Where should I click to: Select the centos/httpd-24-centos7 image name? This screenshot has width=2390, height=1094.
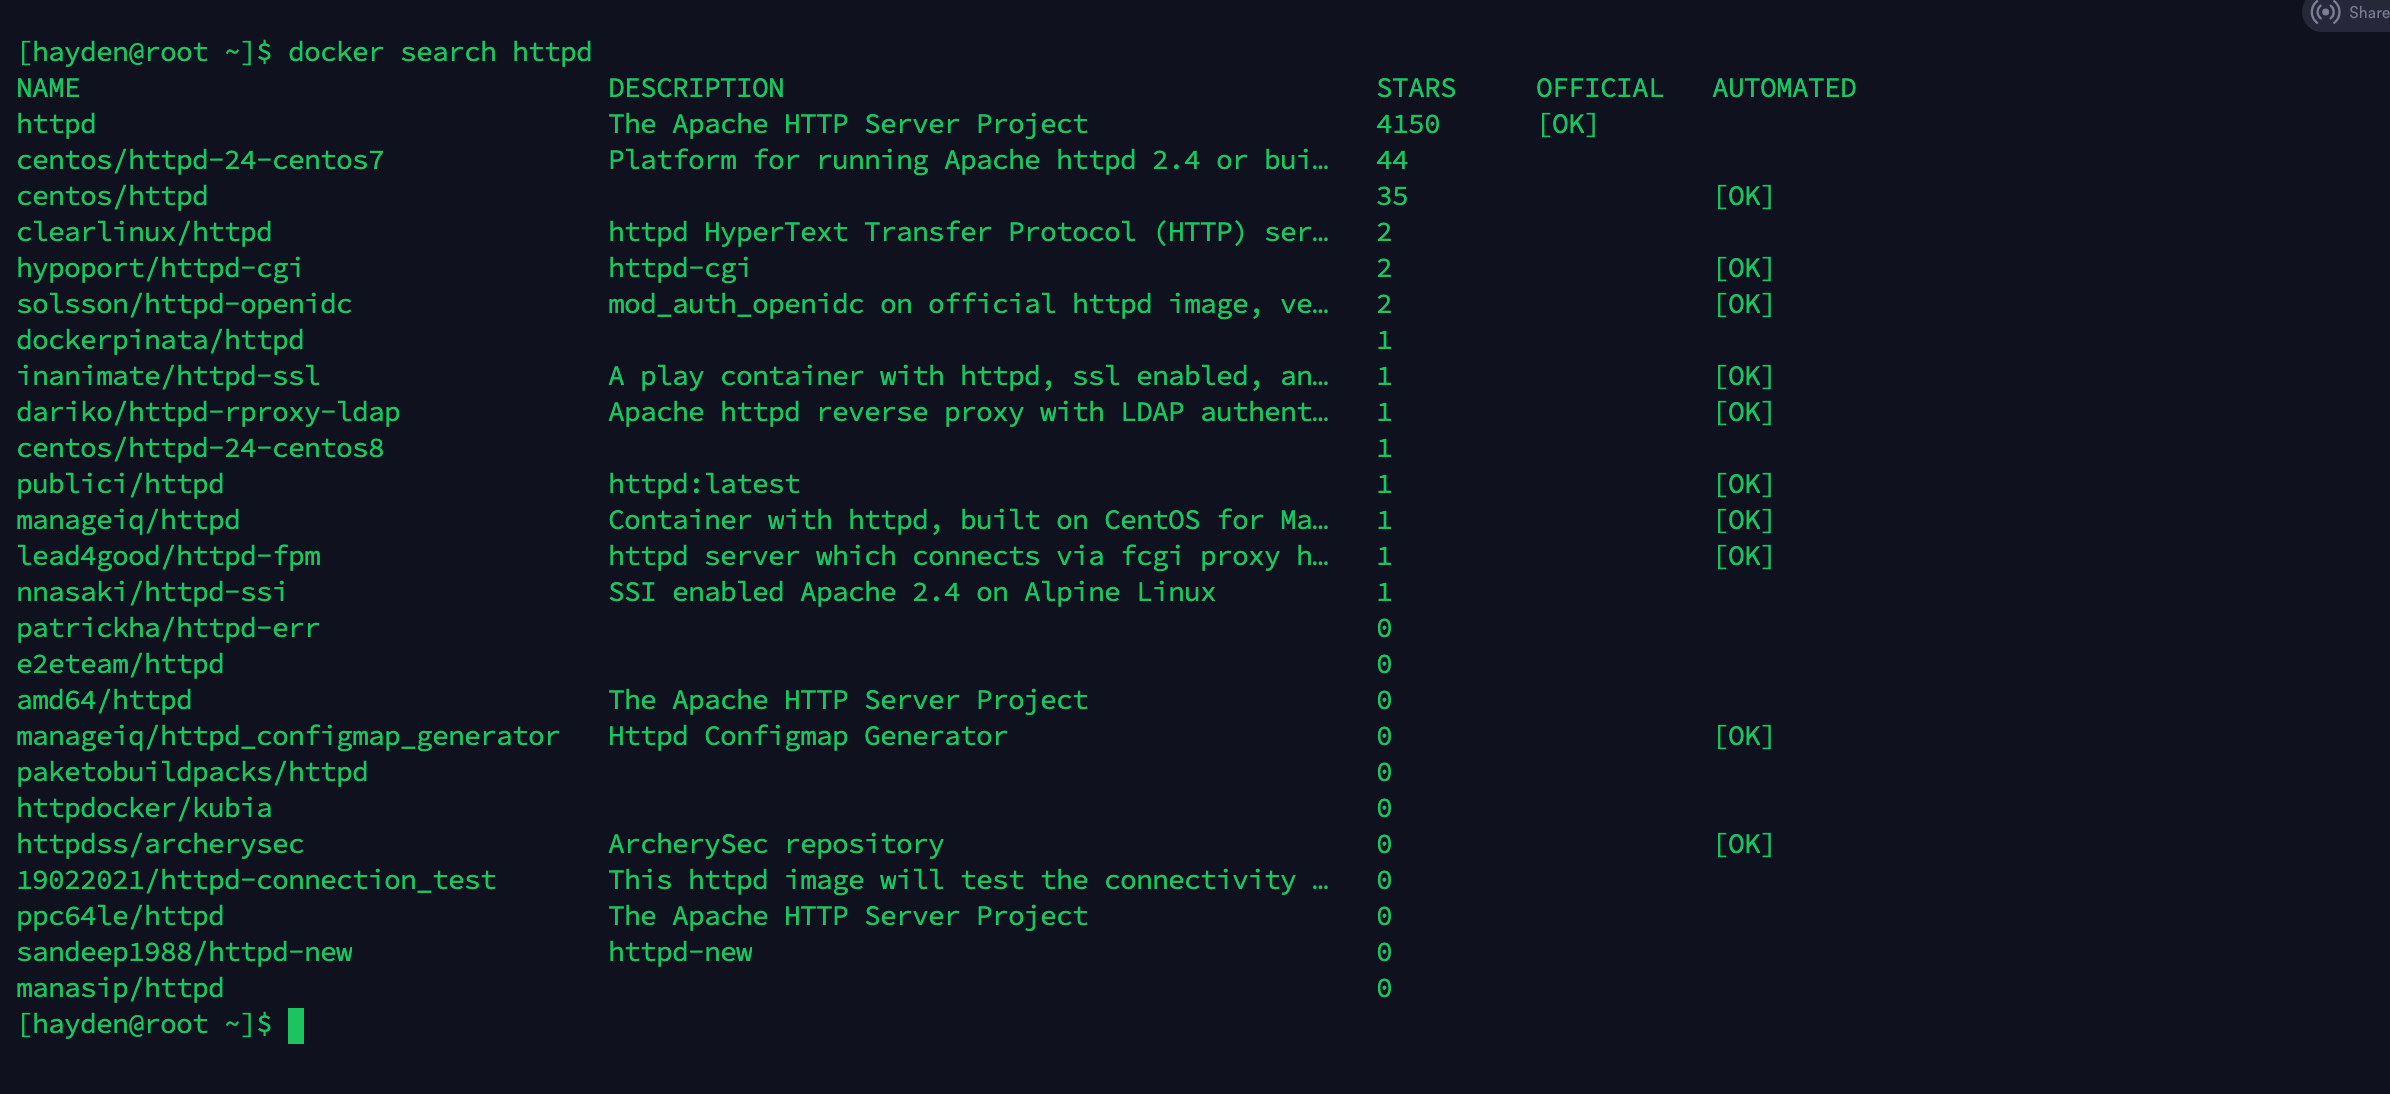(x=200, y=161)
